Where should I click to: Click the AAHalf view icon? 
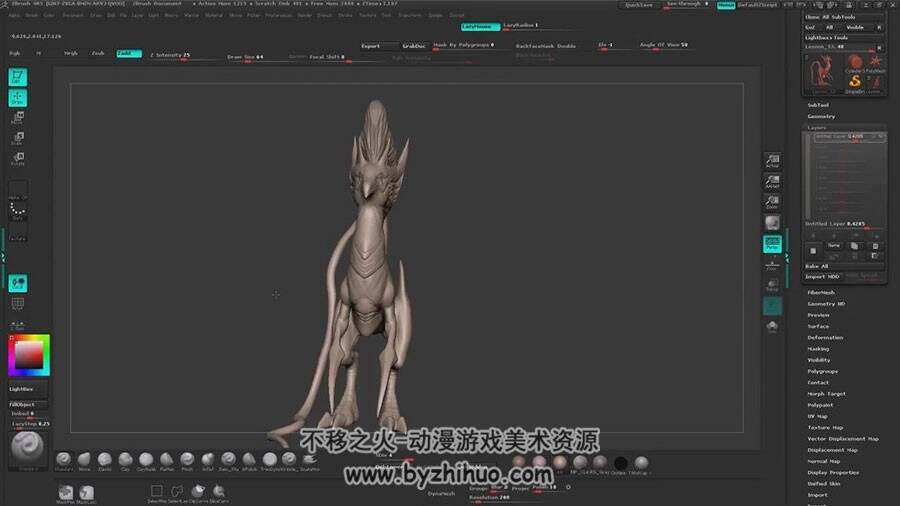(x=773, y=182)
